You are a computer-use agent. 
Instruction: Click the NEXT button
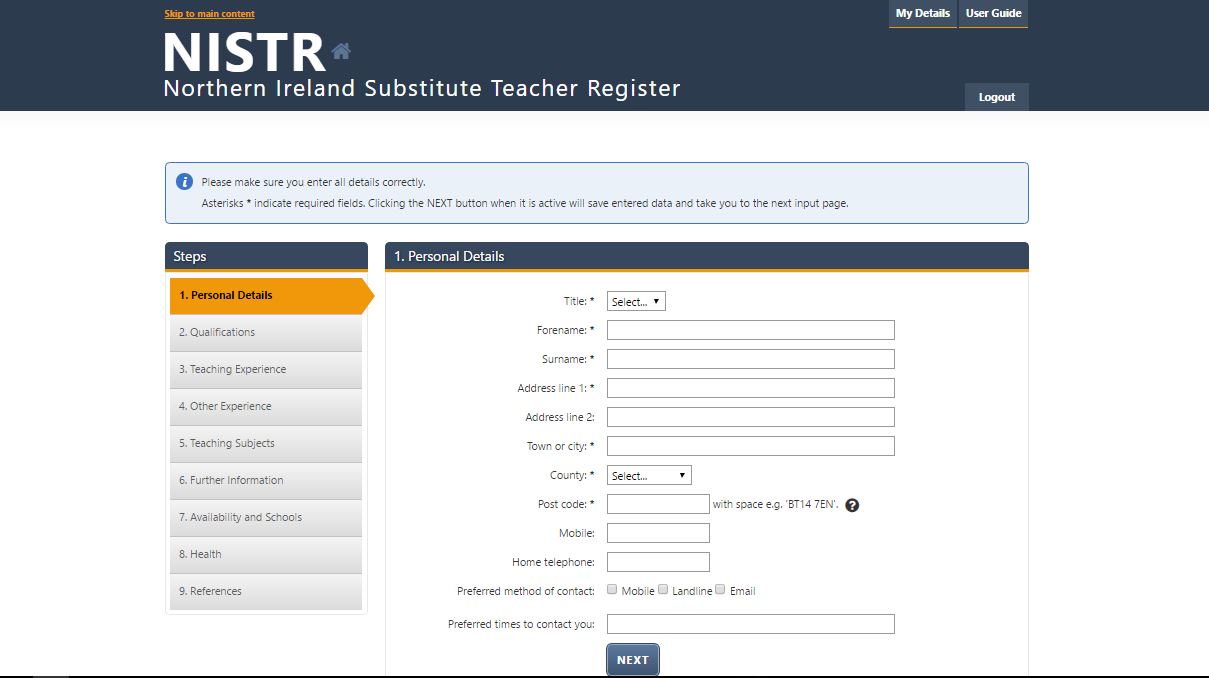(633, 660)
